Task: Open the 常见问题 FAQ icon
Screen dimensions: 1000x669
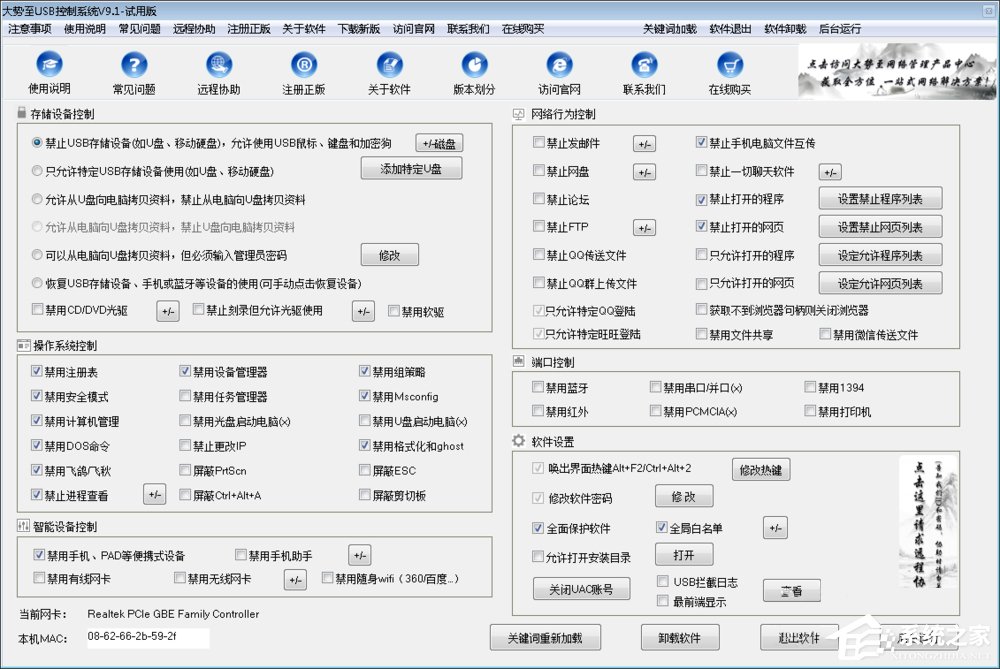Action: (x=133, y=72)
